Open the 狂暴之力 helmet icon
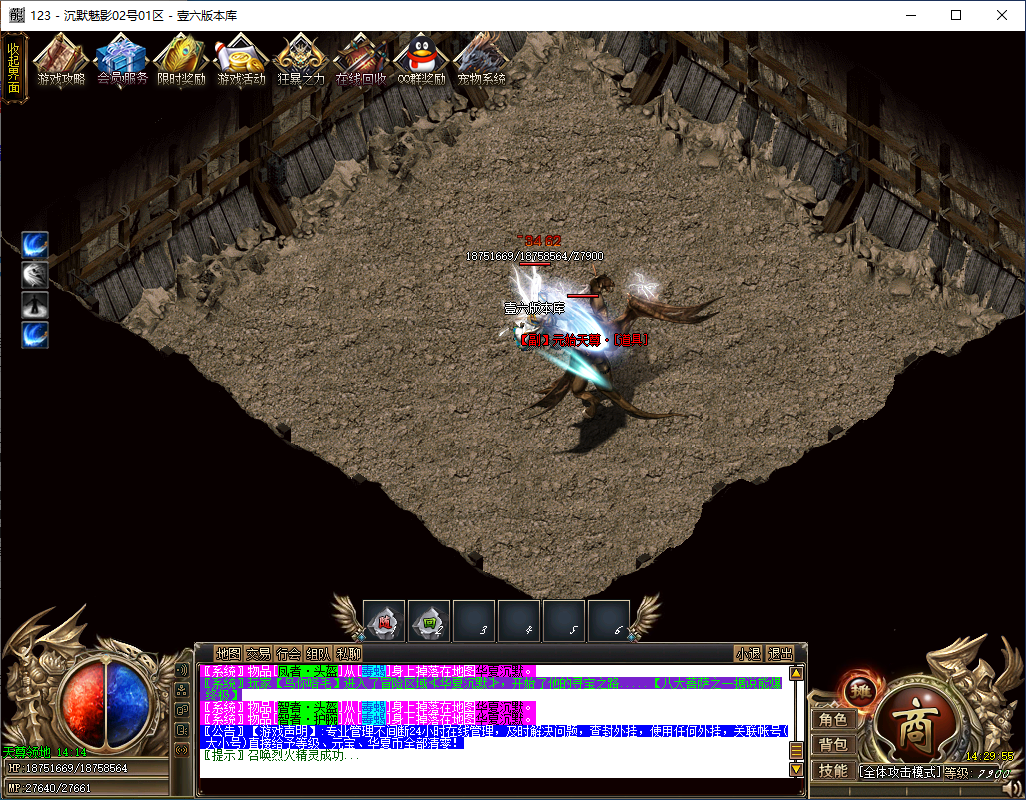 pos(301,60)
